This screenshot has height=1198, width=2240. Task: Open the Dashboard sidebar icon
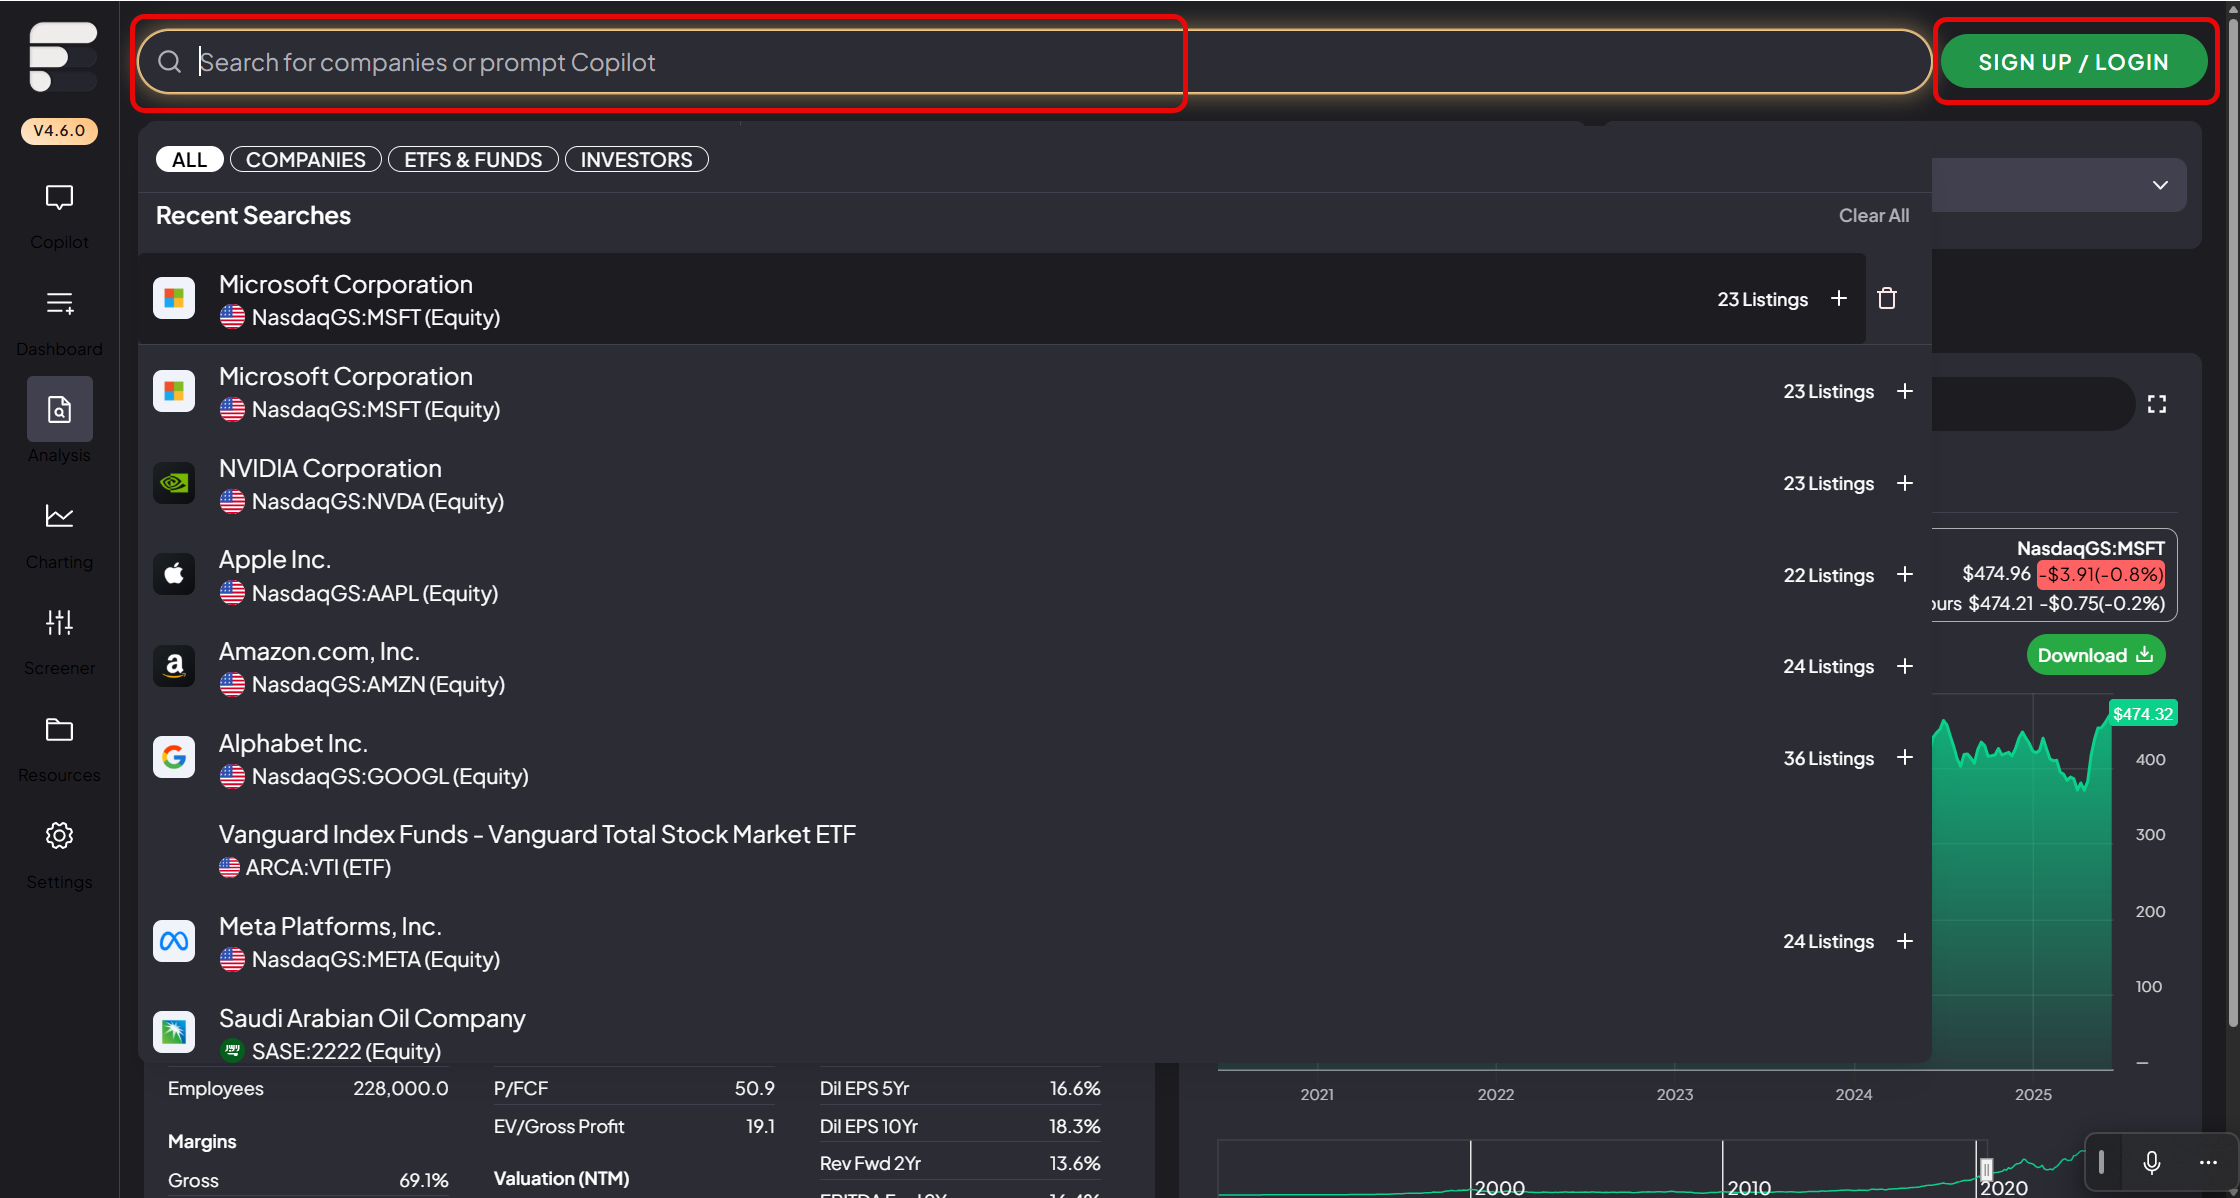pos(59,303)
